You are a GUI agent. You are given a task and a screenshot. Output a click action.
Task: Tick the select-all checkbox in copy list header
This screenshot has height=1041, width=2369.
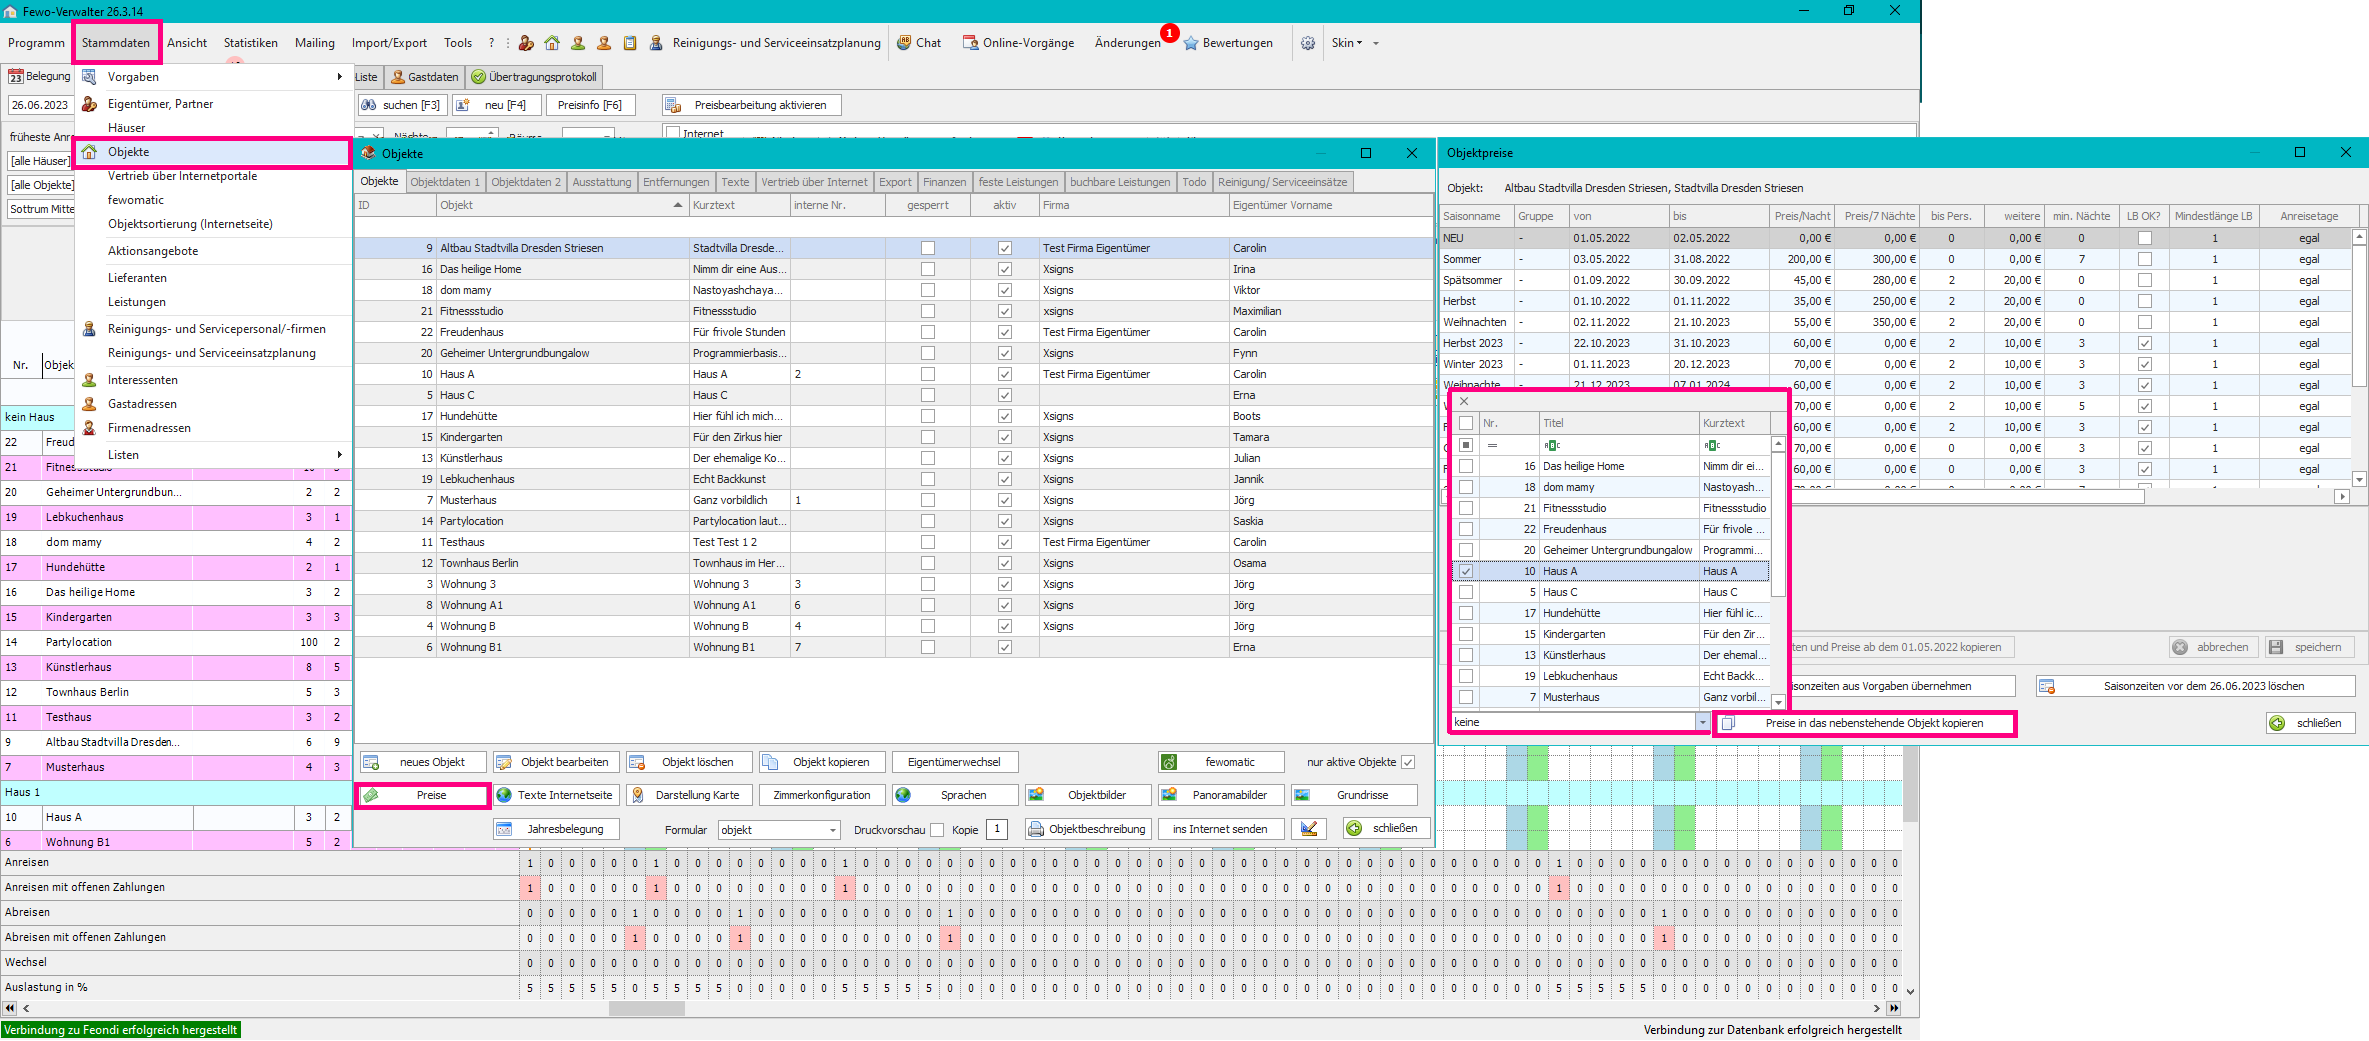click(x=1466, y=423)
